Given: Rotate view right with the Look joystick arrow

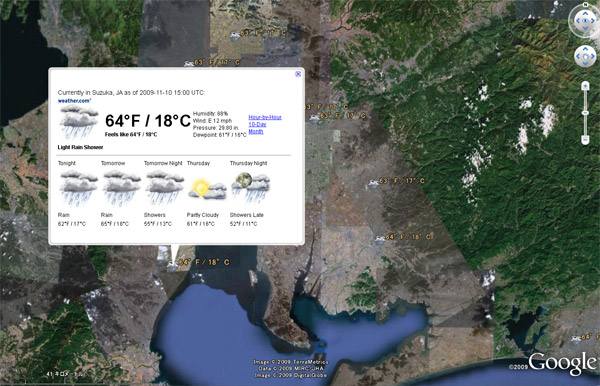Looking at the screenshot, I should (593, 21).
